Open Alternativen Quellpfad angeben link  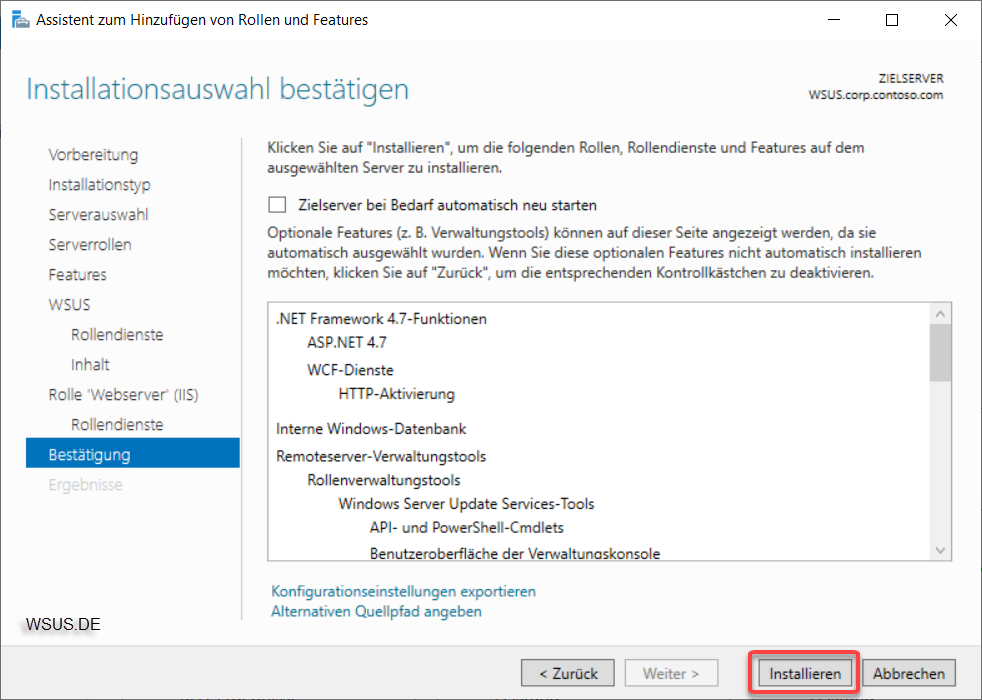[376, 611]
